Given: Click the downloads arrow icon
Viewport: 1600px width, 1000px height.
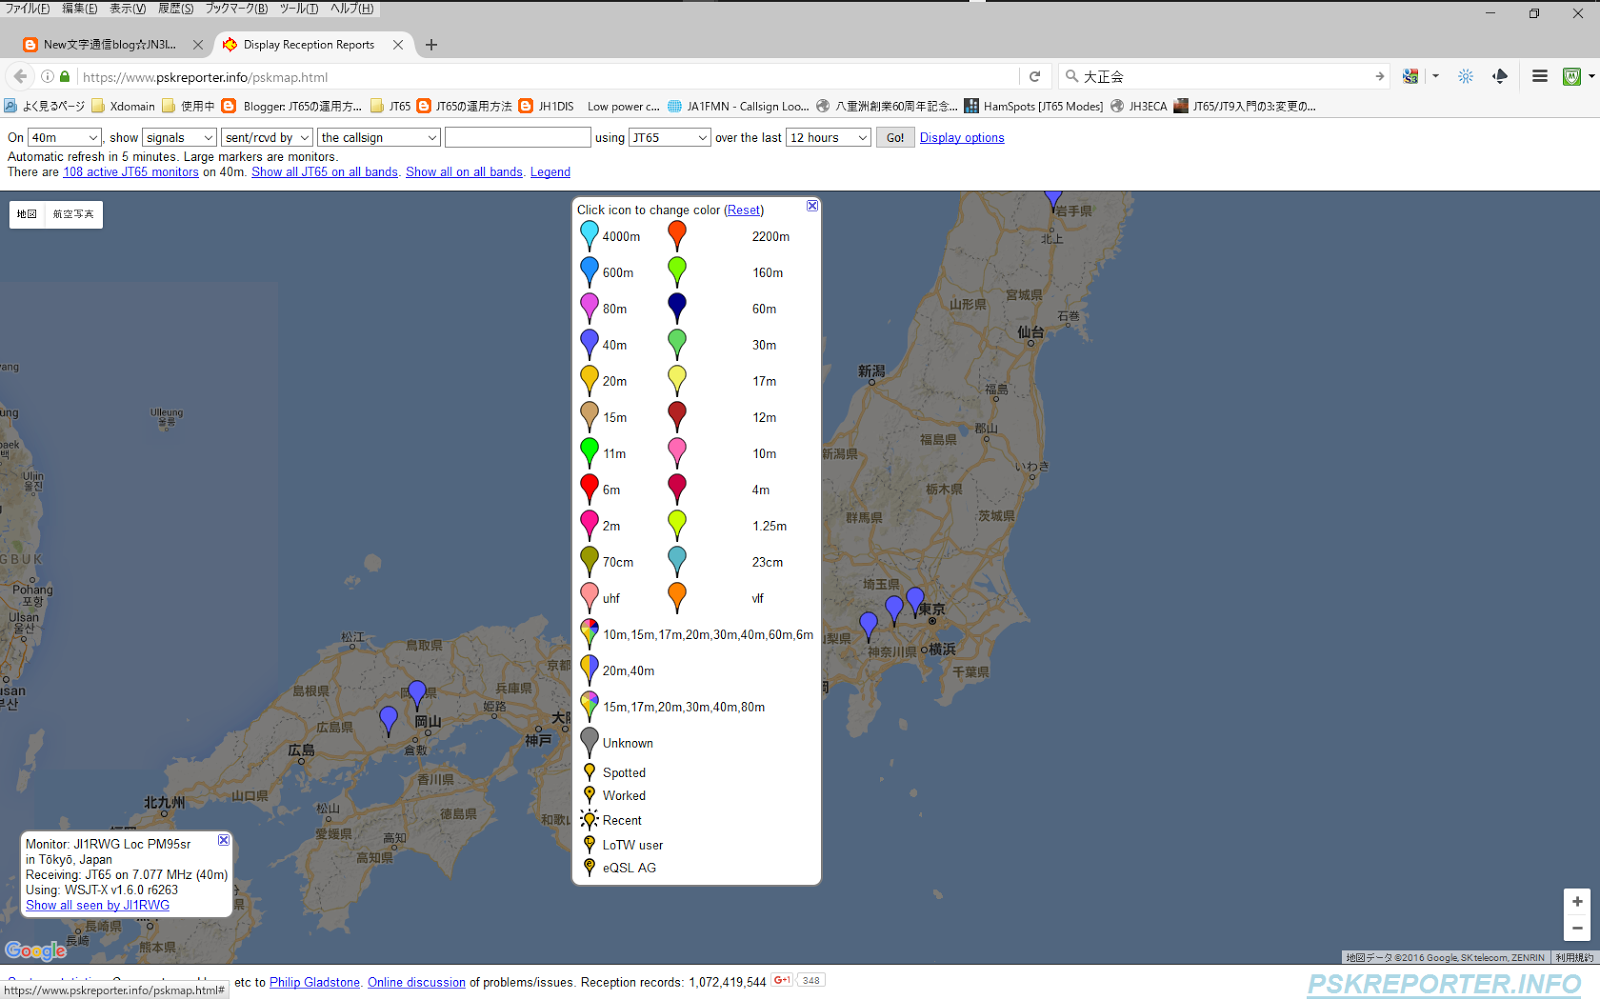Looking at the screenshot, I should click(x=1500, y=76).
